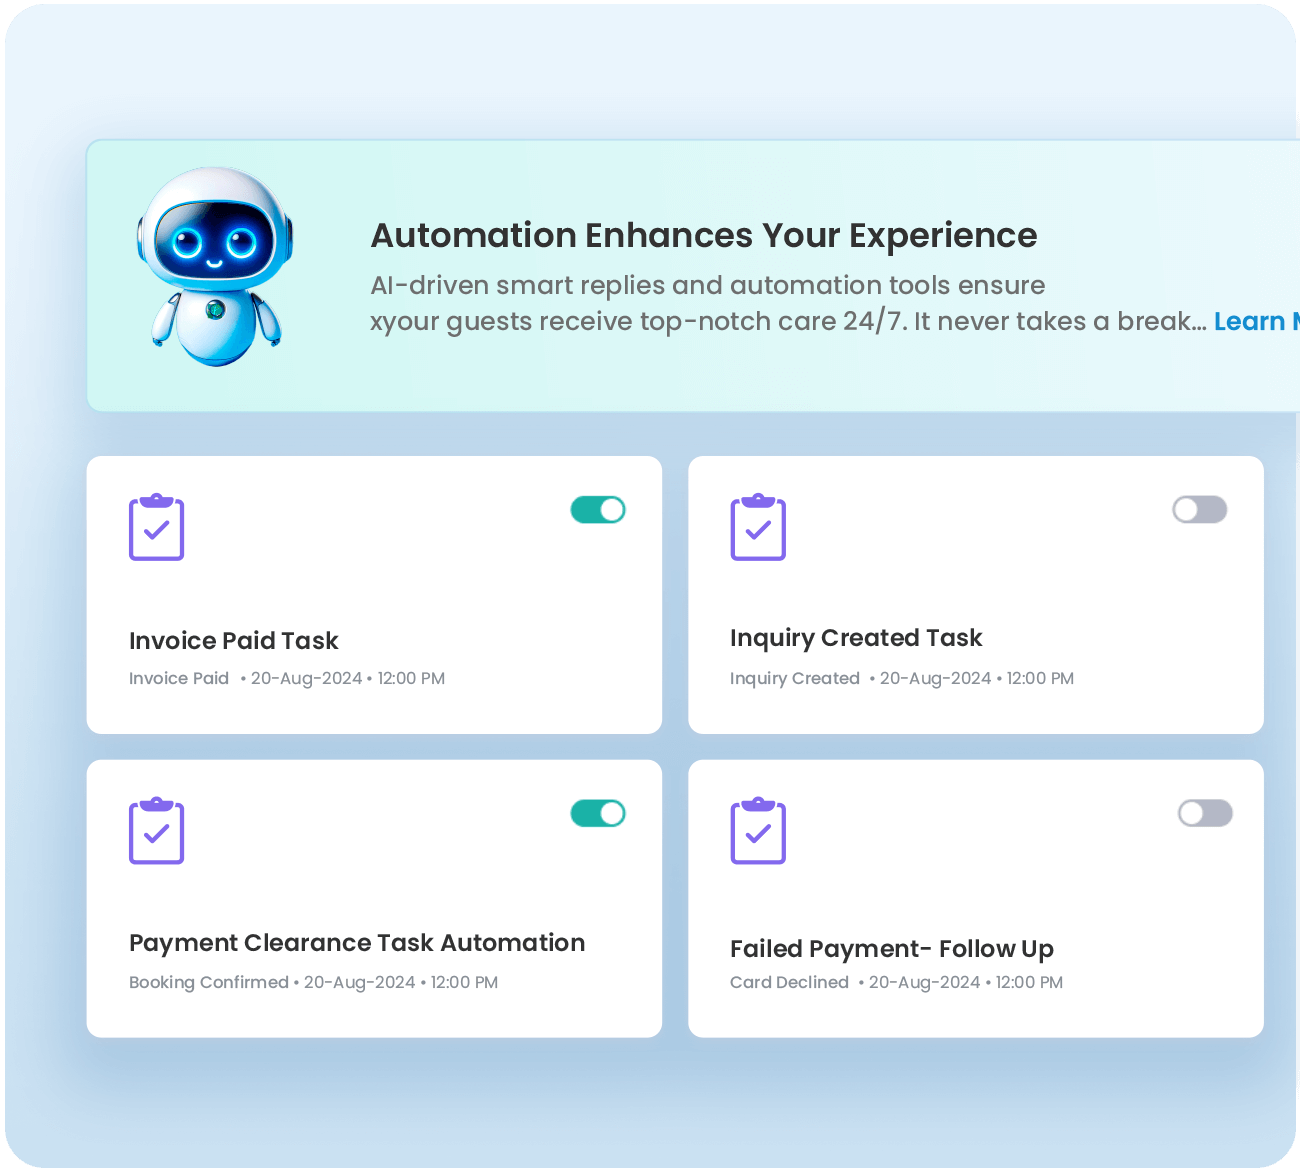Select the Payment Clearance Task Automation clipboard icon
The image size is (1300, 1172).
coord(157,831)
